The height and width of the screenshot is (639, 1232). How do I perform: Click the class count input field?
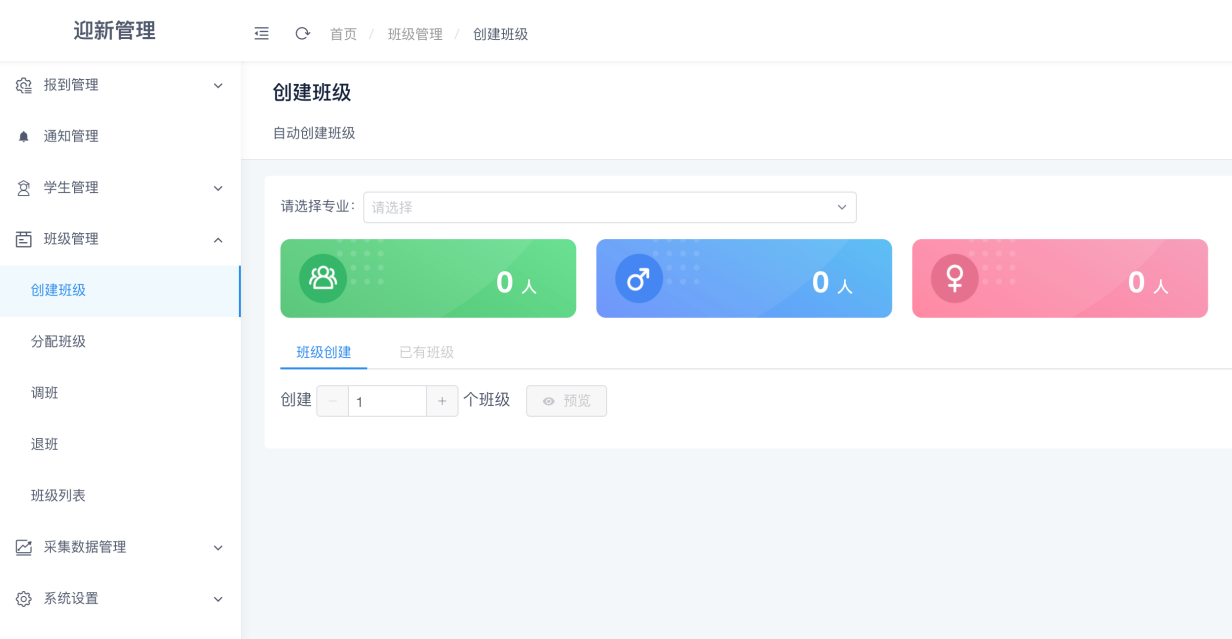point(387,400)
